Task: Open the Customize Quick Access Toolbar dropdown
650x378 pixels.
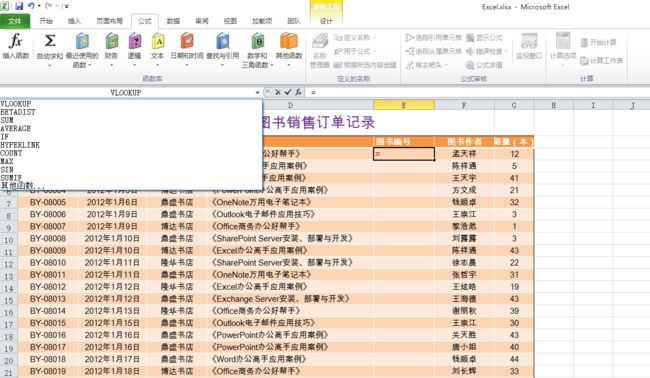Action: click(66, 6)
